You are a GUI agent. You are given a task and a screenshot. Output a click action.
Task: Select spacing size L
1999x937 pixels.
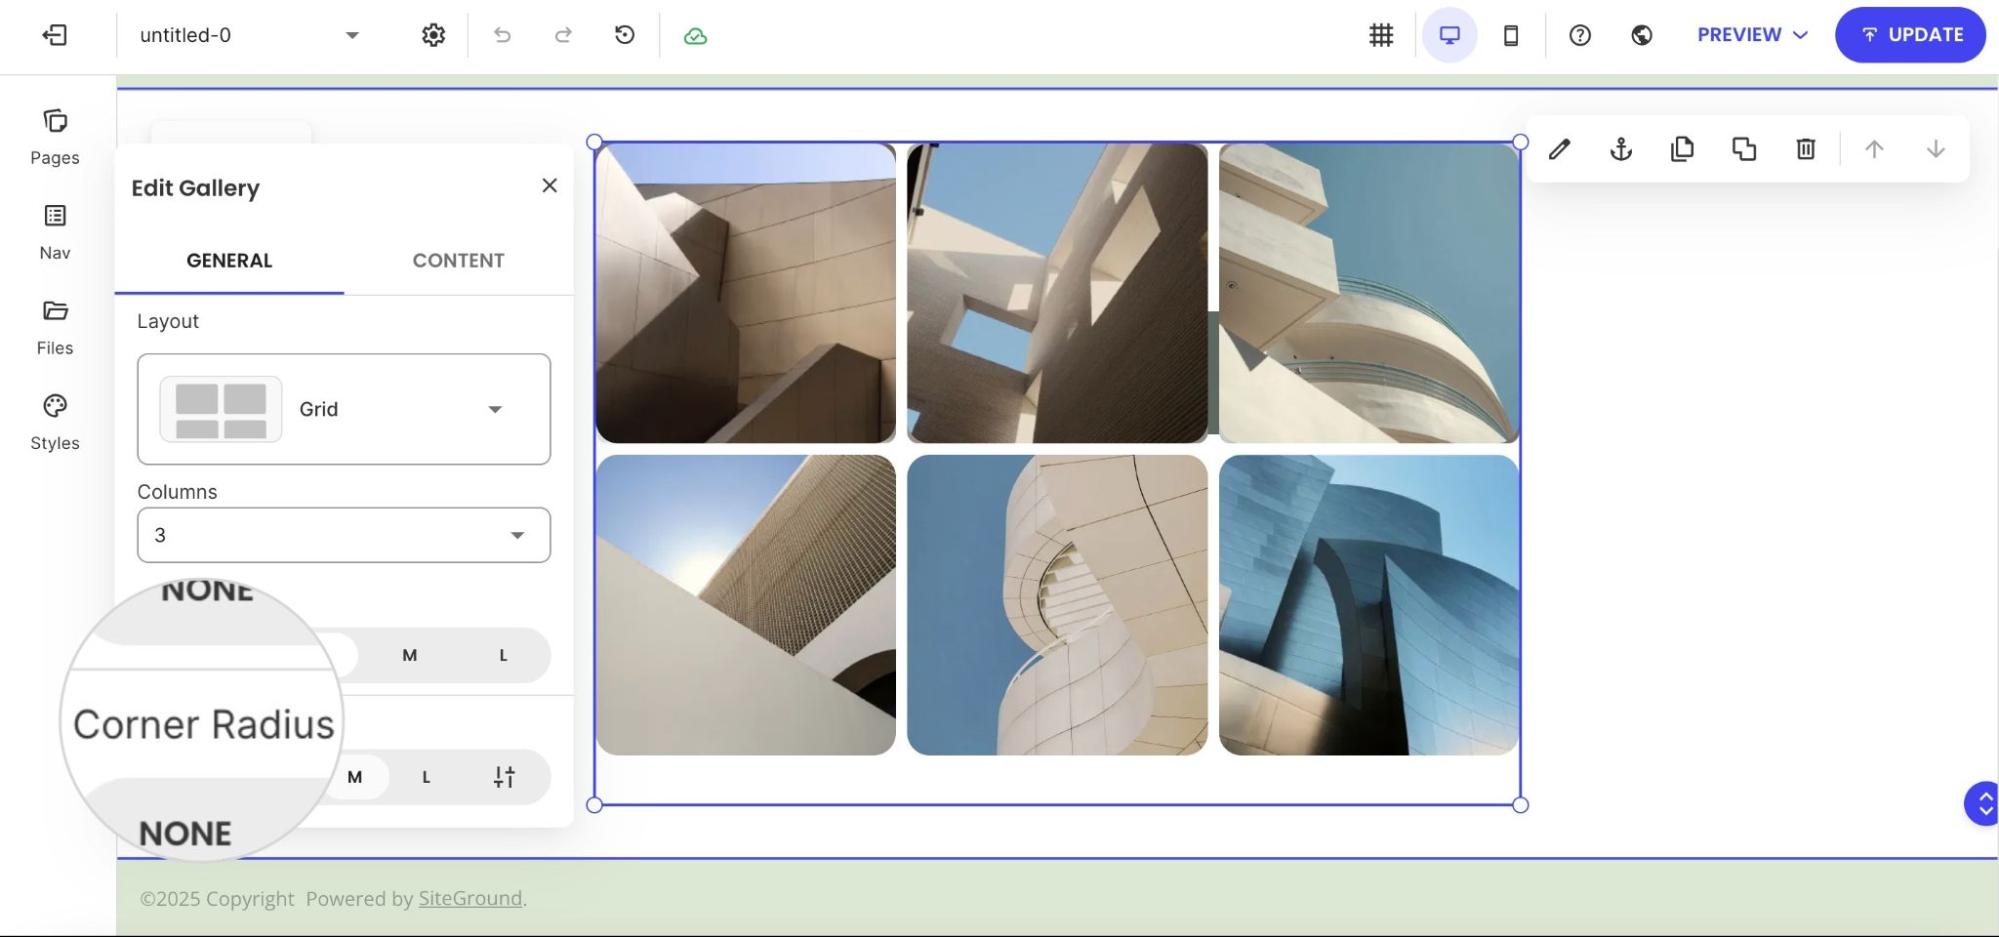(x=503, y=656)
